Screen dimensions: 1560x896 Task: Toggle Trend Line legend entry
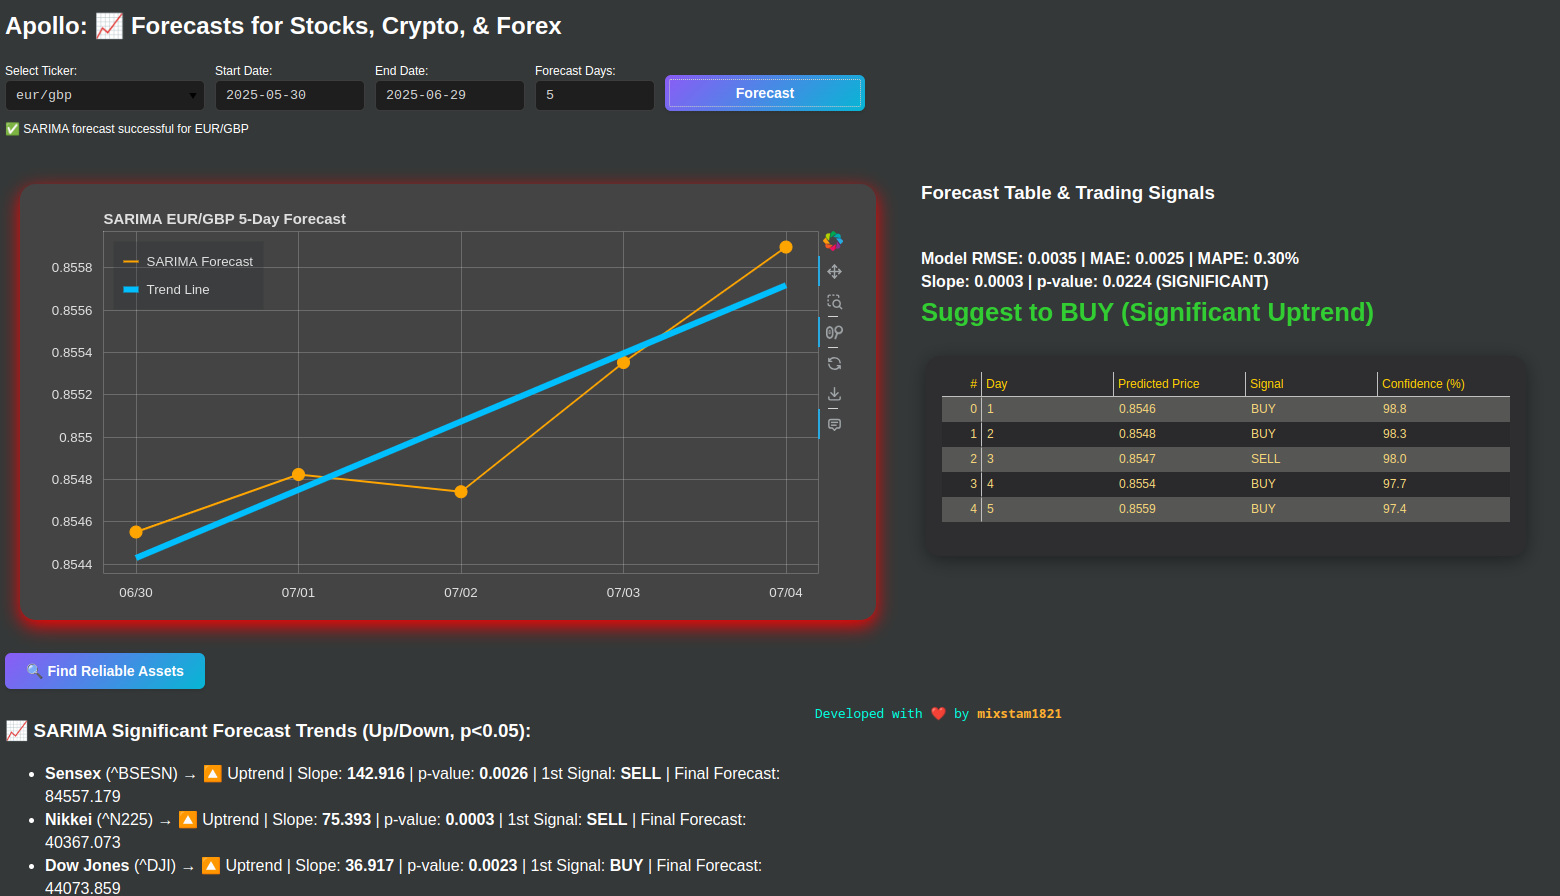[177, 290]
